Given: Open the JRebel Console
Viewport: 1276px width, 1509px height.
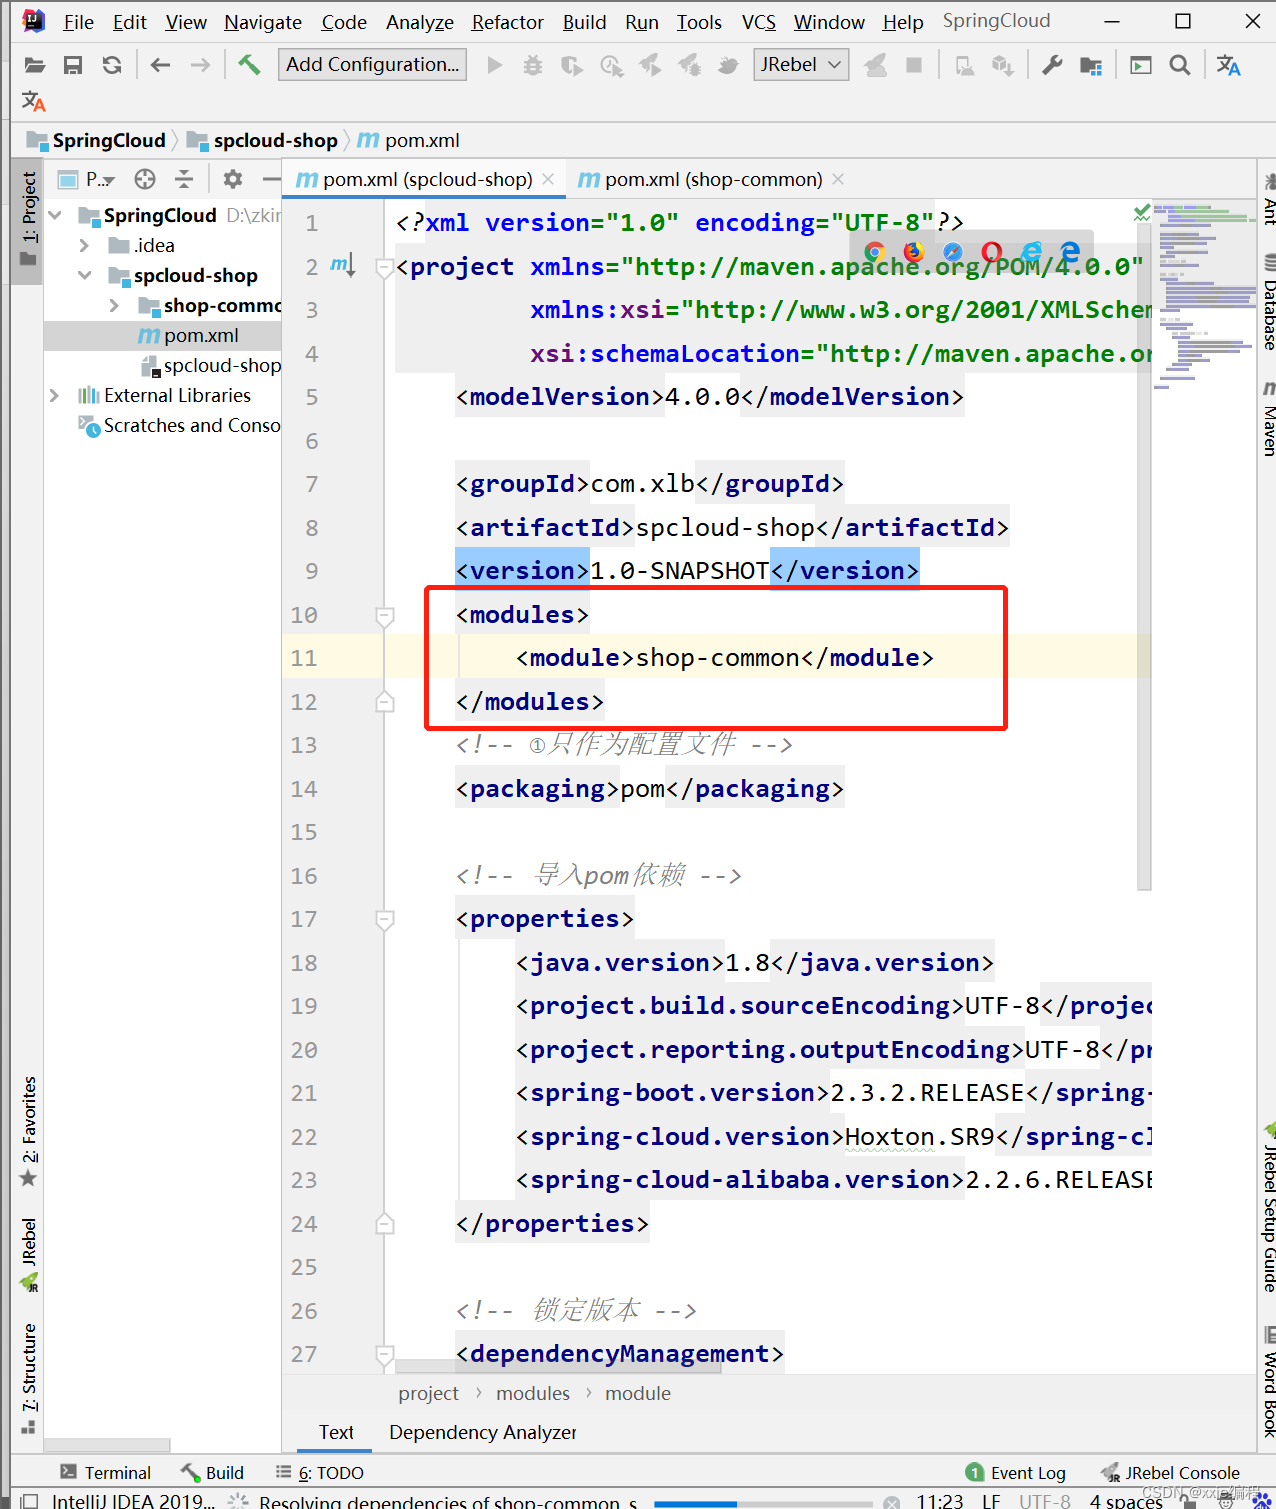Looking at the screenshot, I should (1170, 1472).
